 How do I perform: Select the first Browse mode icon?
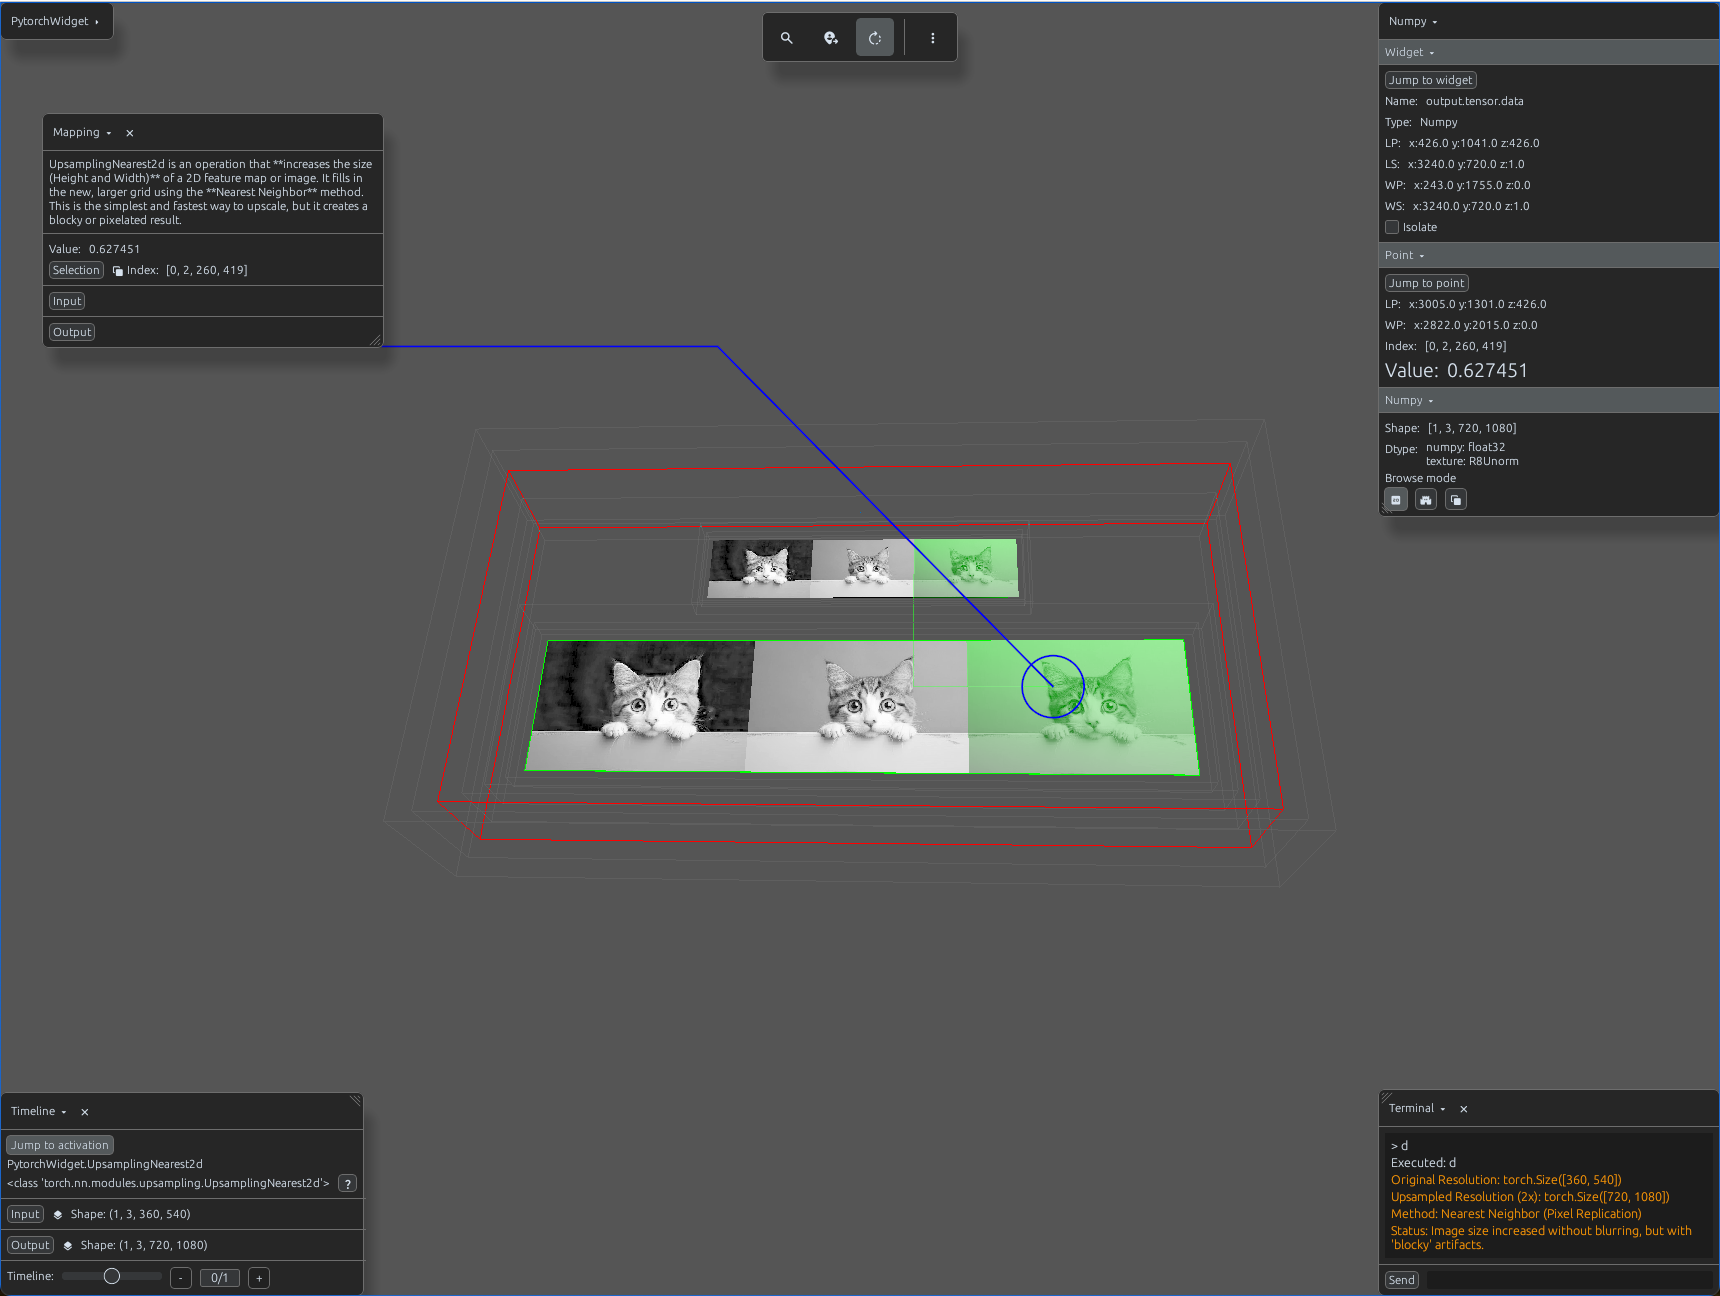[1396, 500]
